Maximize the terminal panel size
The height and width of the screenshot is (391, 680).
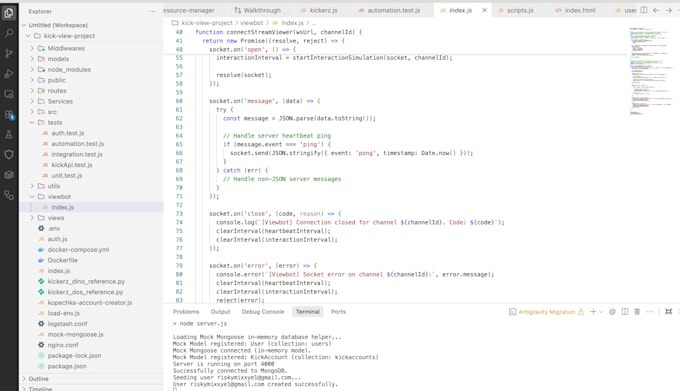click(669, 312)
